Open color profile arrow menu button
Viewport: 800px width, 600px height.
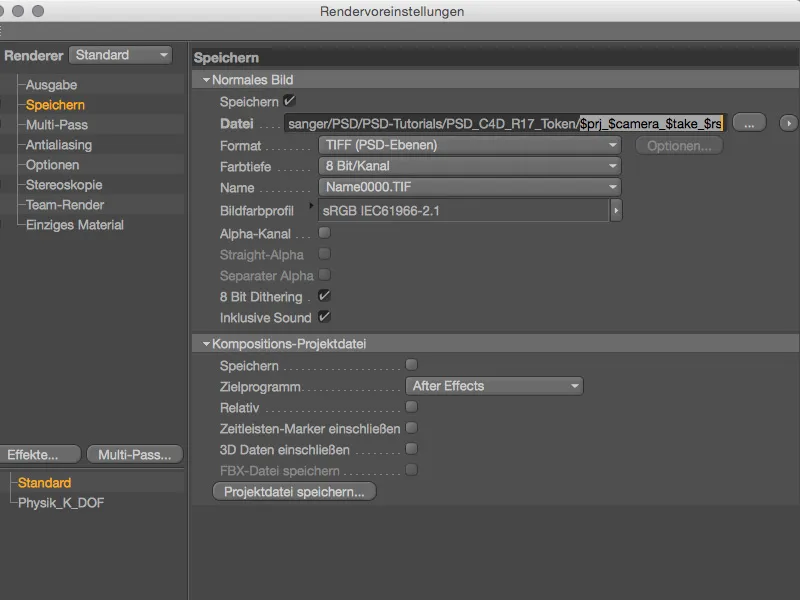pos(616,211)
